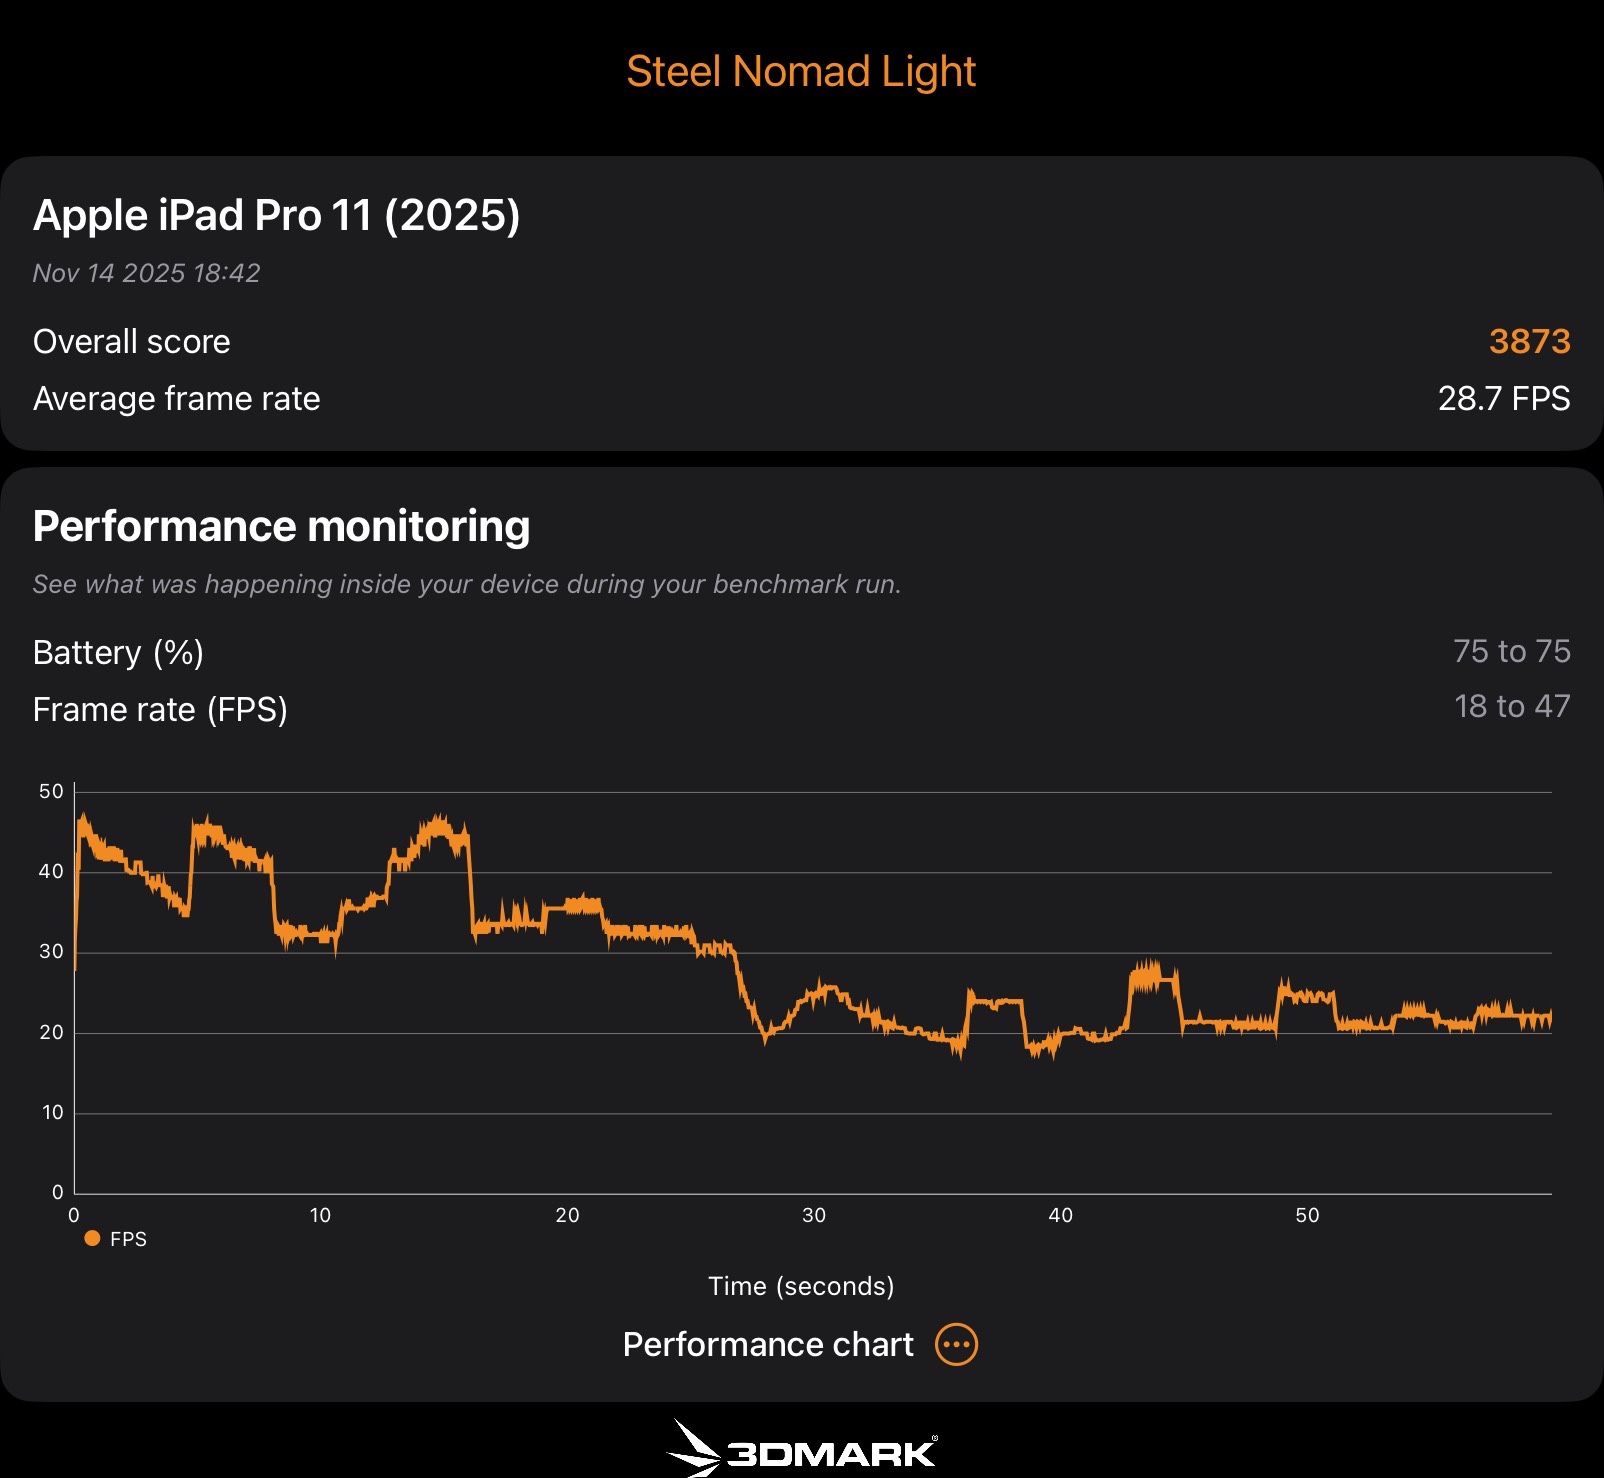Click the Battery (%) label
1604x1478 pixels.
(x=118, y=652)
